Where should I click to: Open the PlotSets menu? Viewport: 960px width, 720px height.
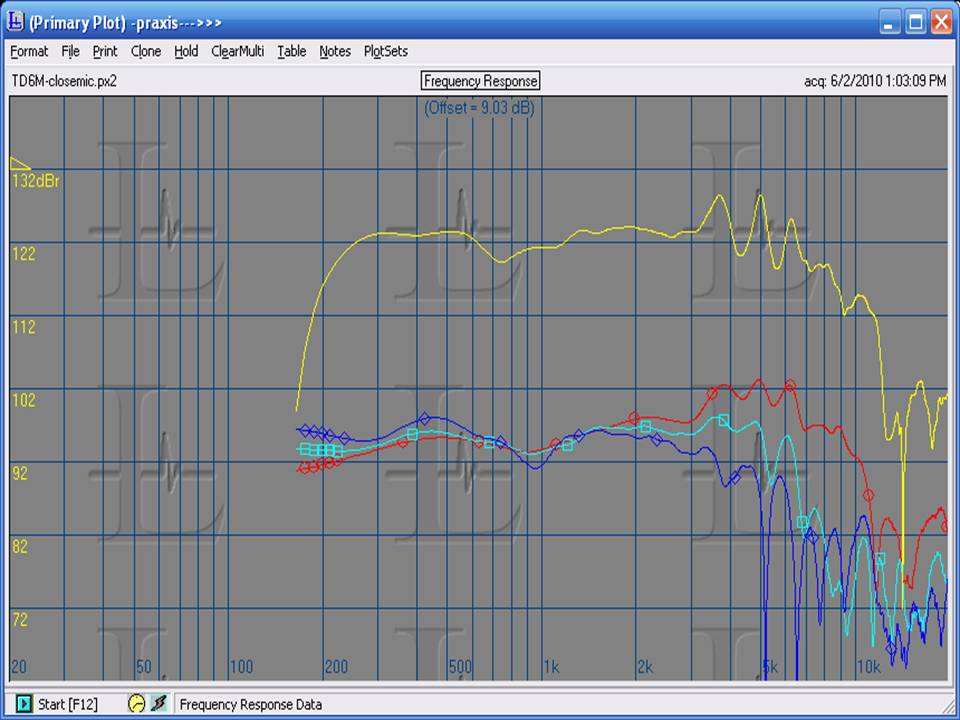[x=386, y=51]
